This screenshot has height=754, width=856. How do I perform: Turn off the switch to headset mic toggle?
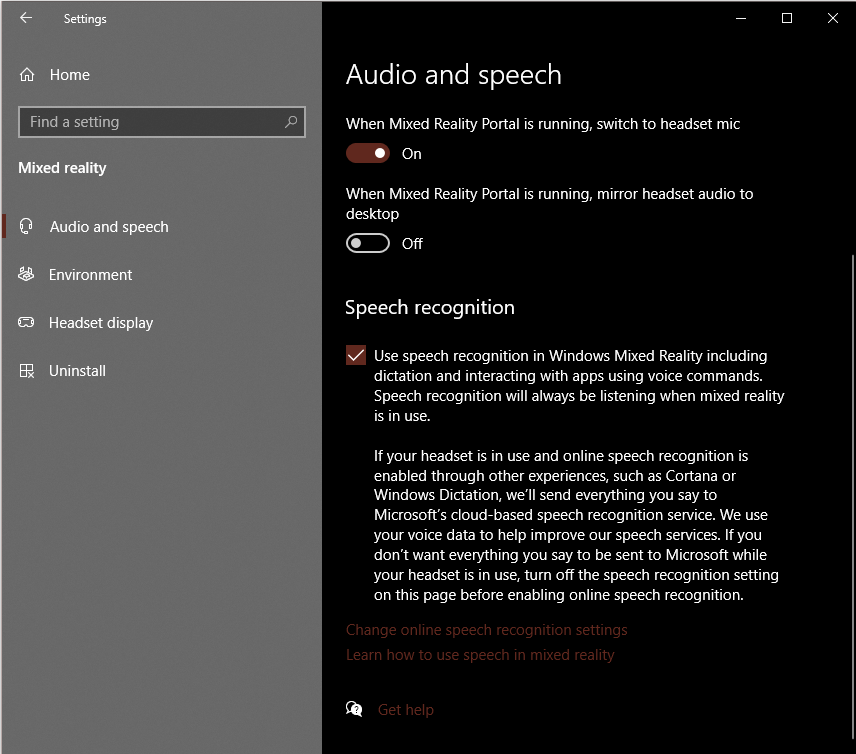(x=367, y=154)
